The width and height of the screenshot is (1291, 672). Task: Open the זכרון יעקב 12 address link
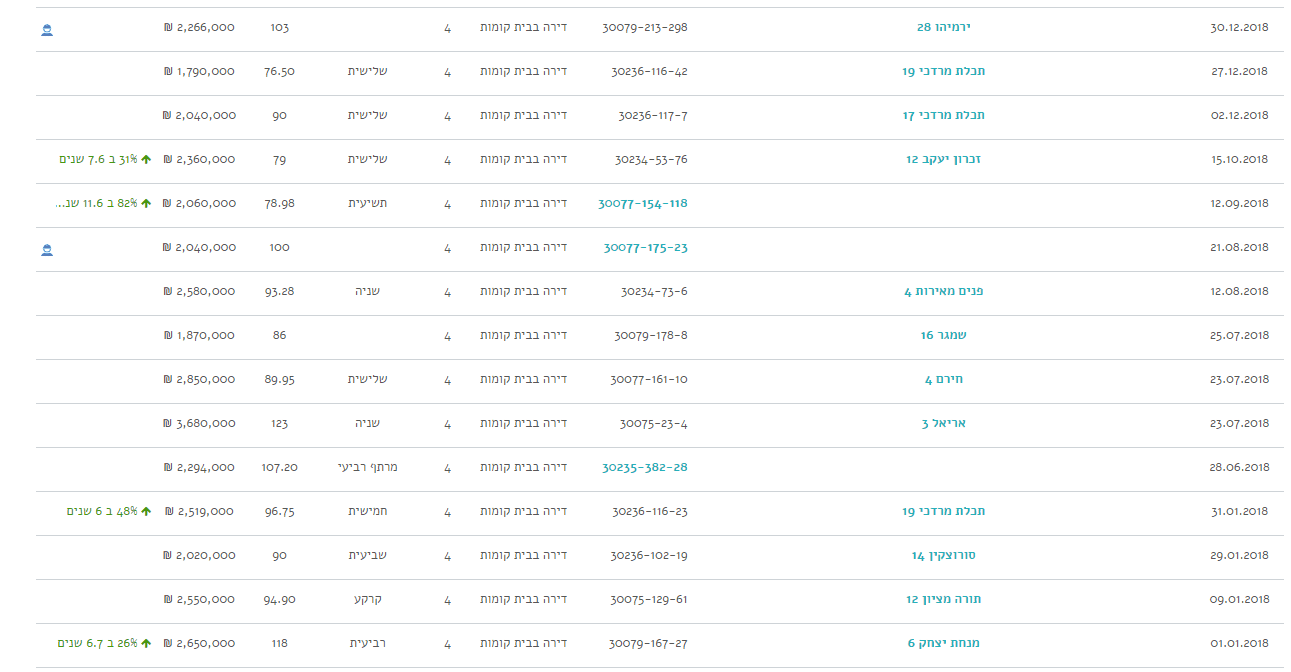point(943,160)
